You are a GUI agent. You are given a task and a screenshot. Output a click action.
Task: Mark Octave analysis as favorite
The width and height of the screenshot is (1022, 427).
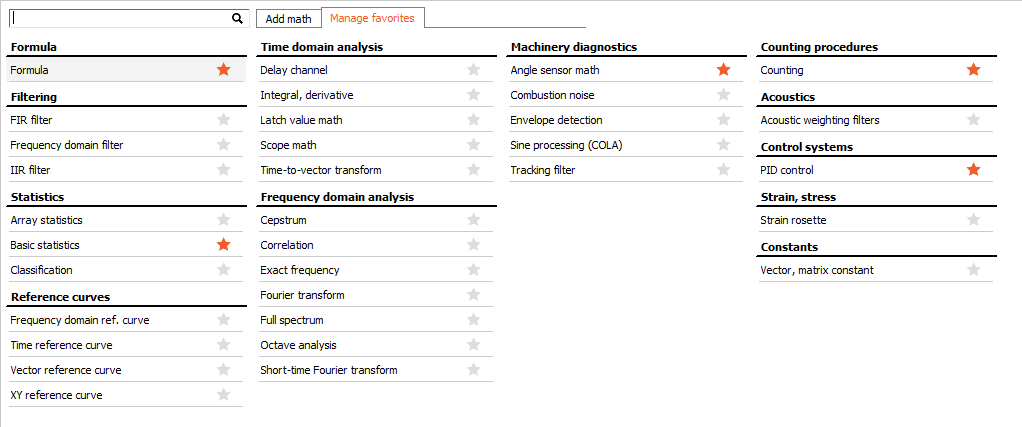click(474, 345)
